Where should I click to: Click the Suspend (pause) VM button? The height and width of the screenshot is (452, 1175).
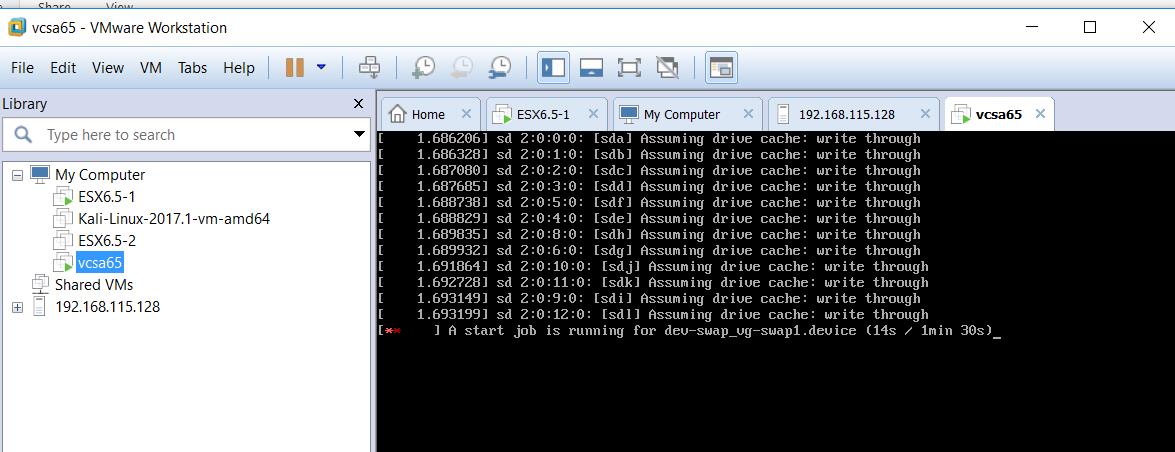click(294, 67)
